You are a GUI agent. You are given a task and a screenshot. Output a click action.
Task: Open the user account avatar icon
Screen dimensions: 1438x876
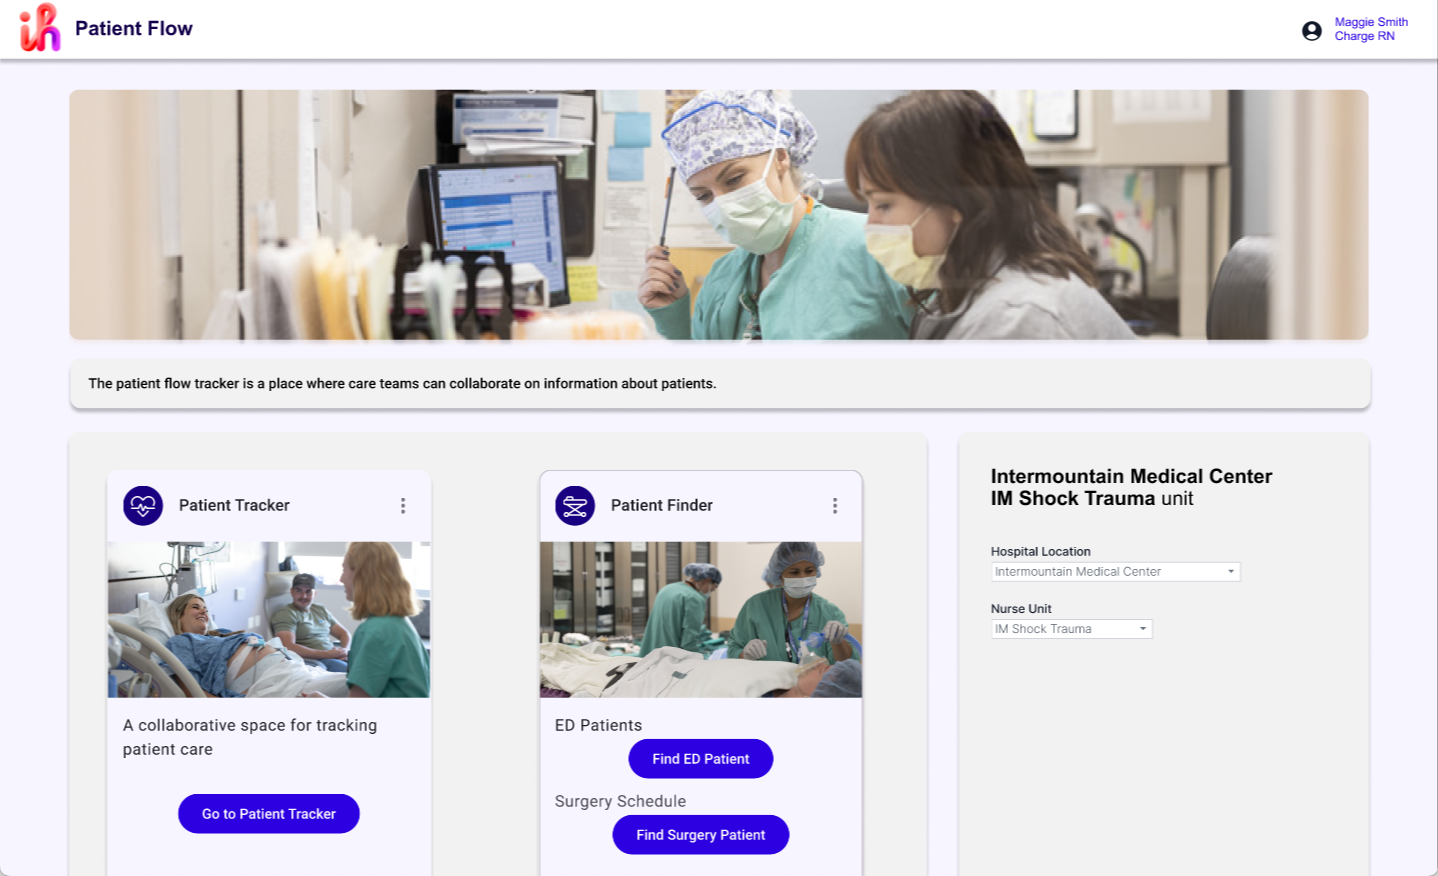tap(1311, 31)
